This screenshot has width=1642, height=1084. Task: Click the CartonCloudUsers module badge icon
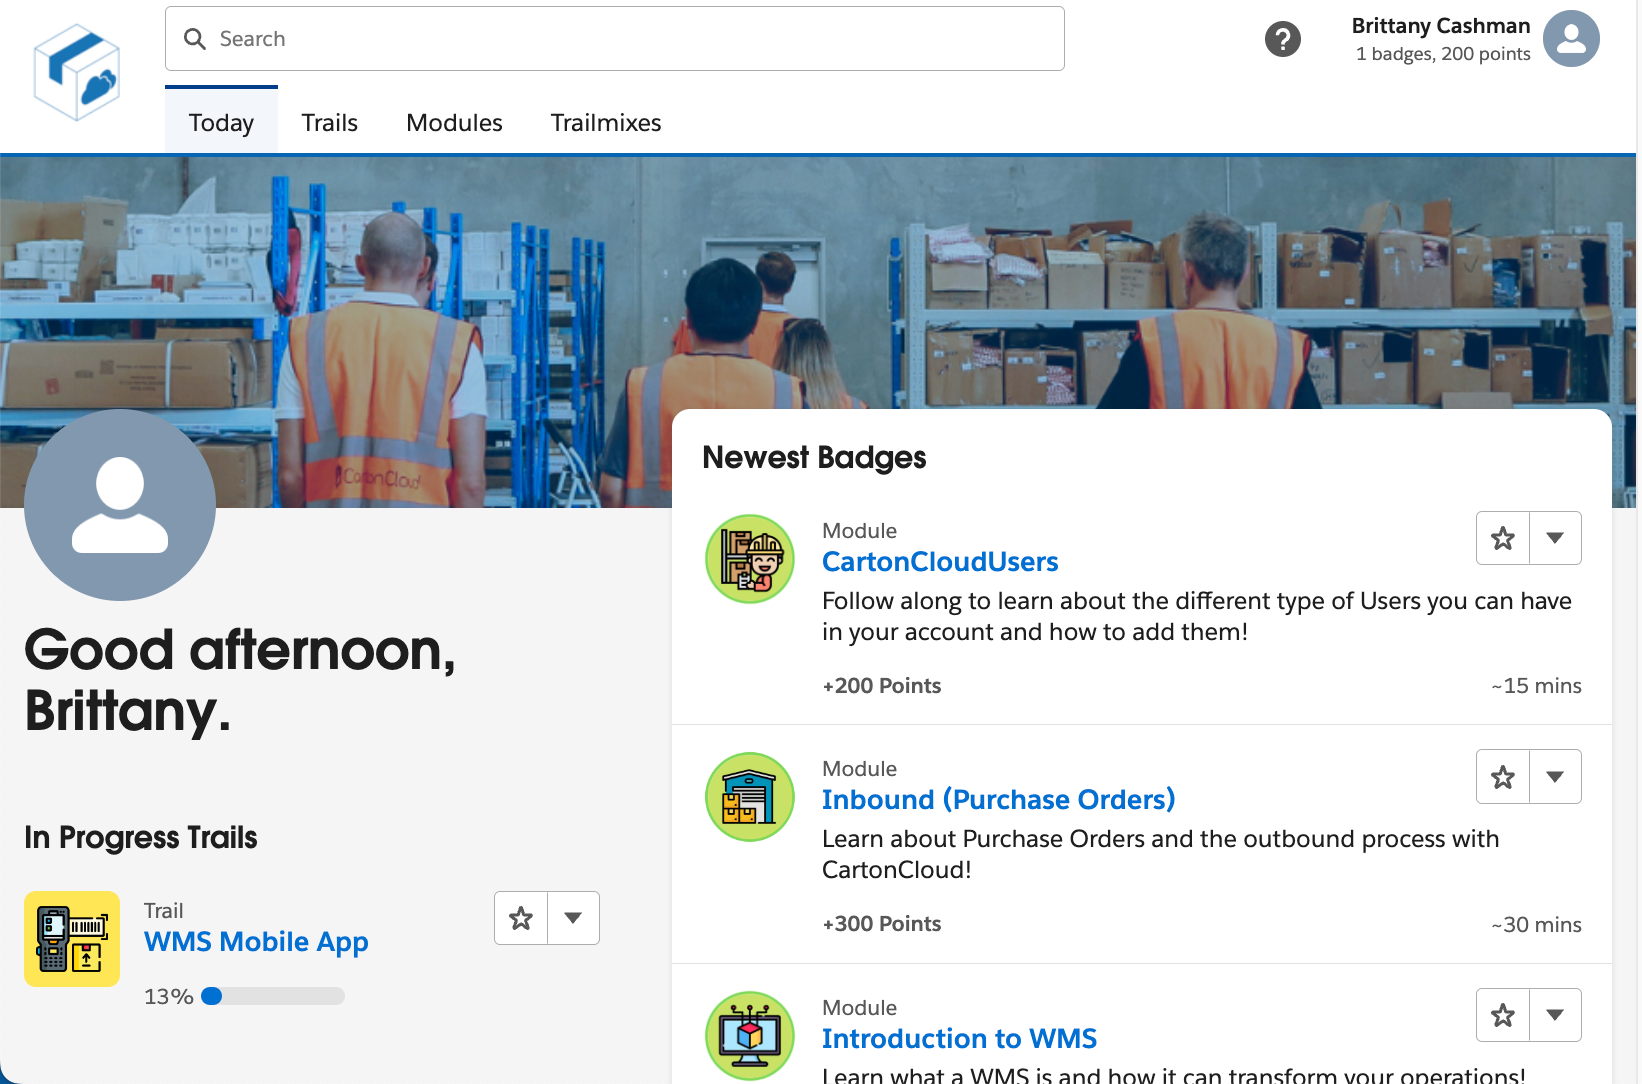749,558
